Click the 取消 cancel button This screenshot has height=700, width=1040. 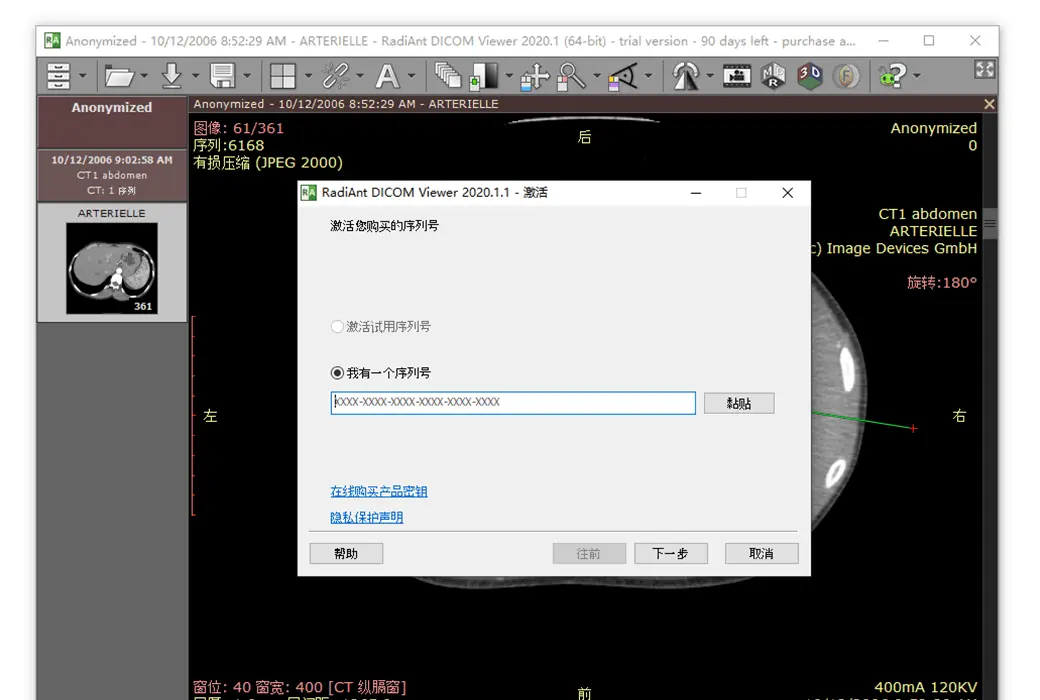761,553
